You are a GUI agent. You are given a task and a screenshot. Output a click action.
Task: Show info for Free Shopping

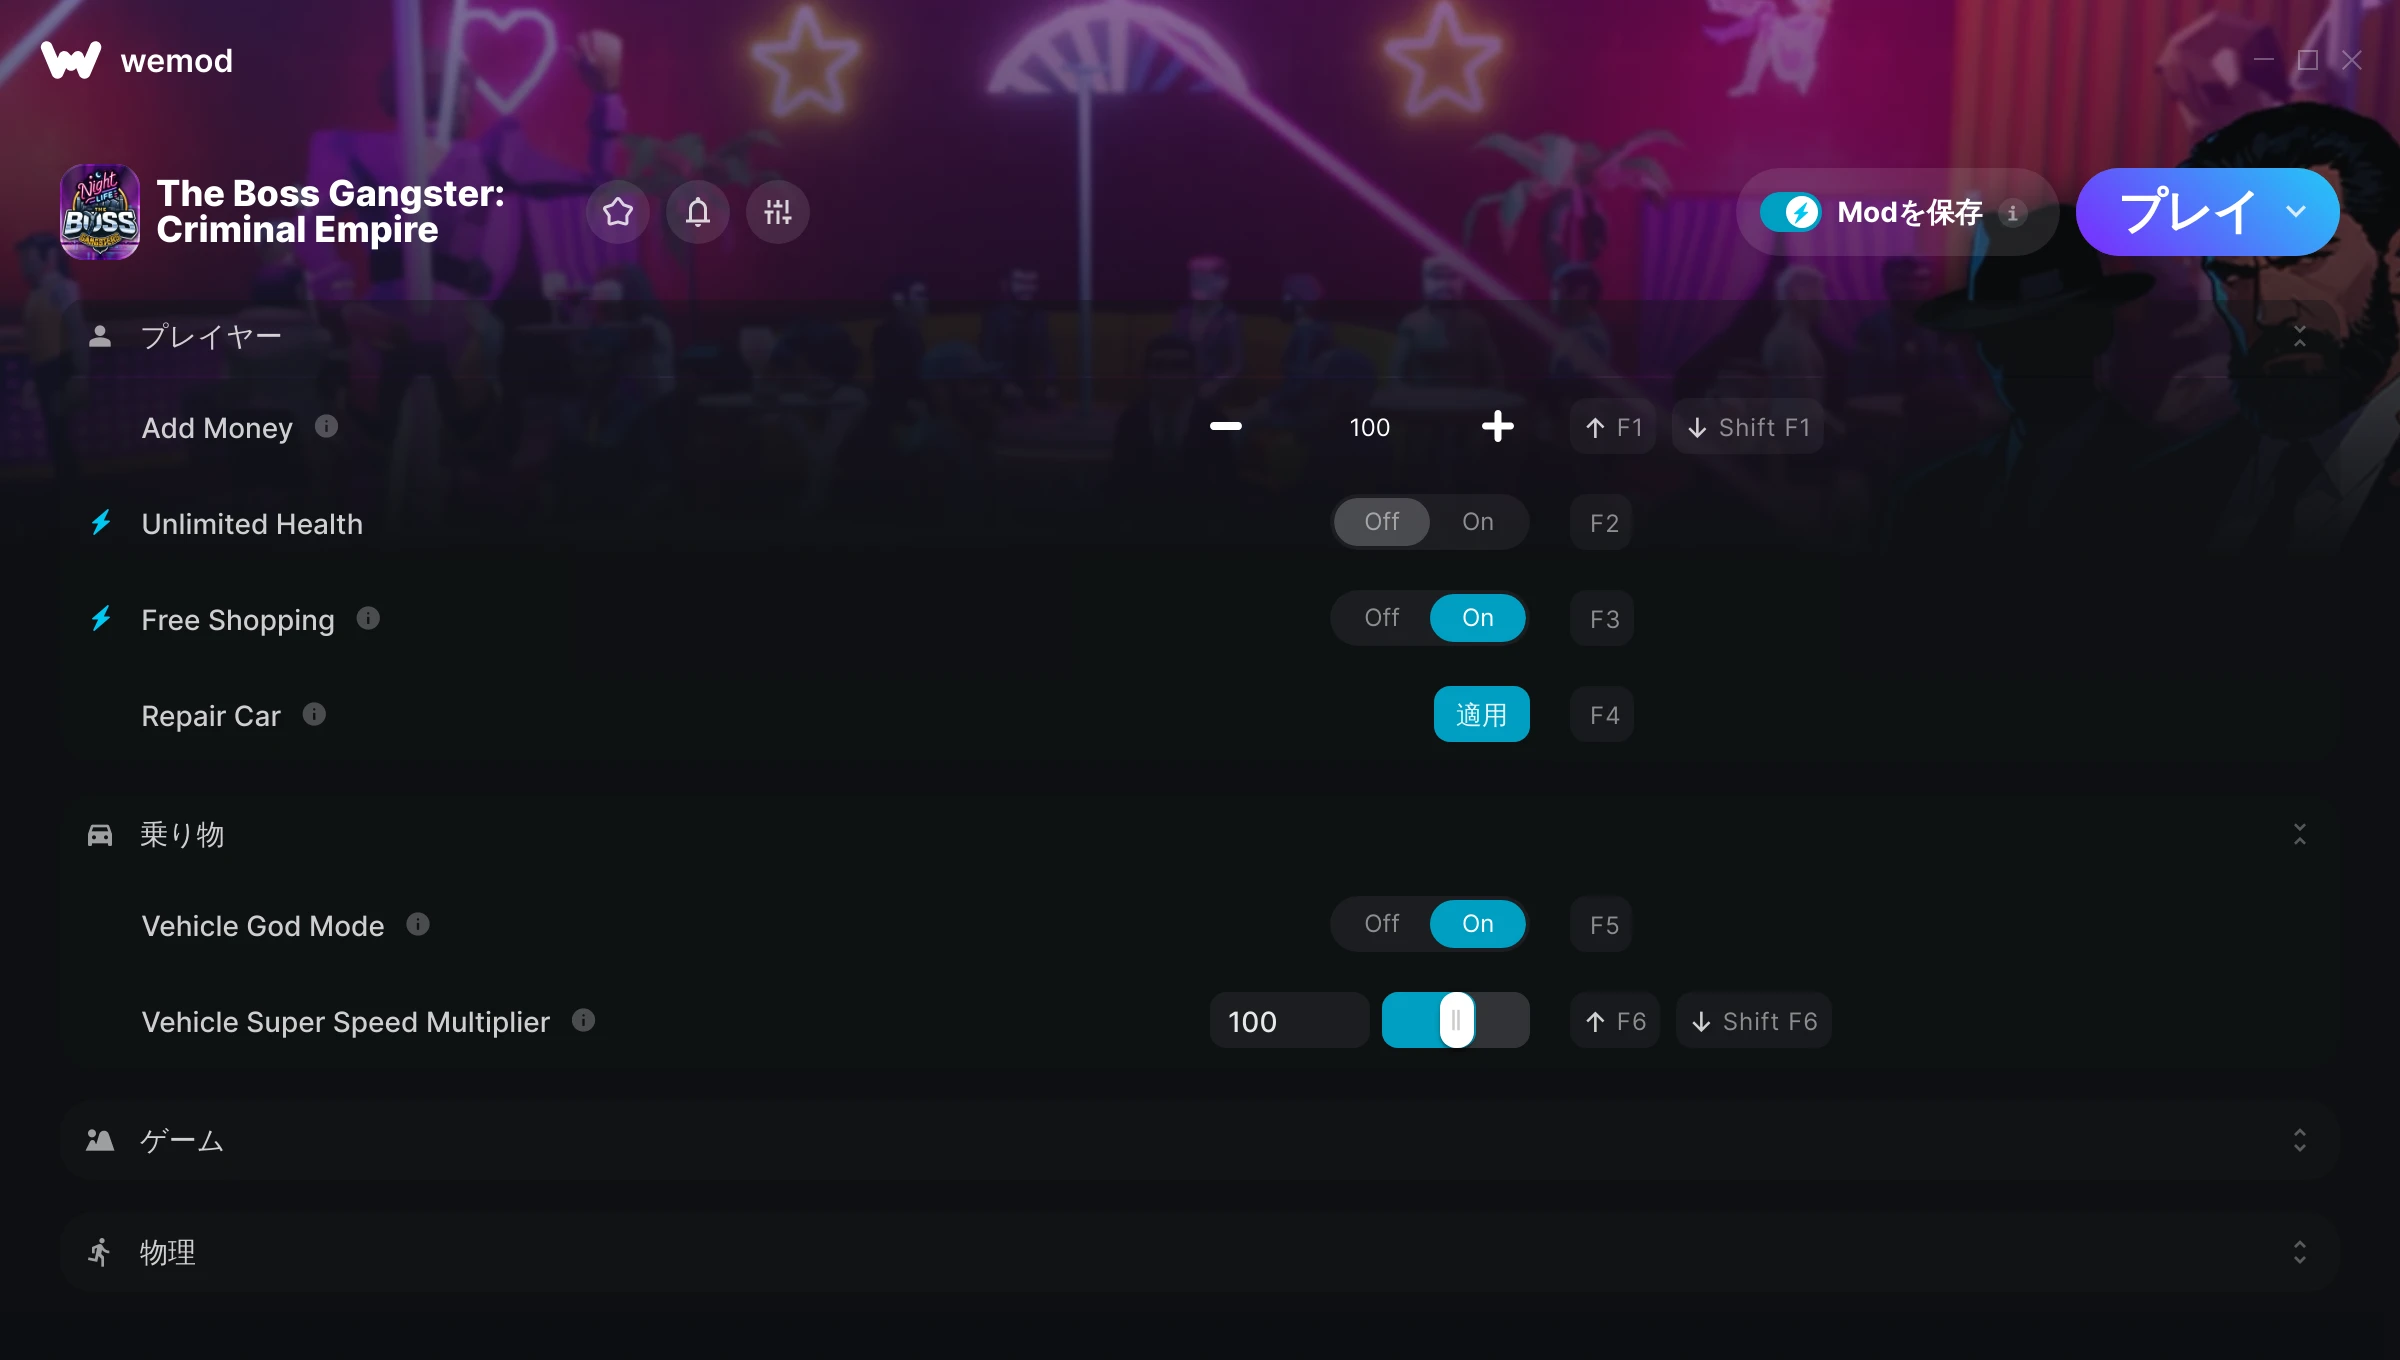(368, 619)
